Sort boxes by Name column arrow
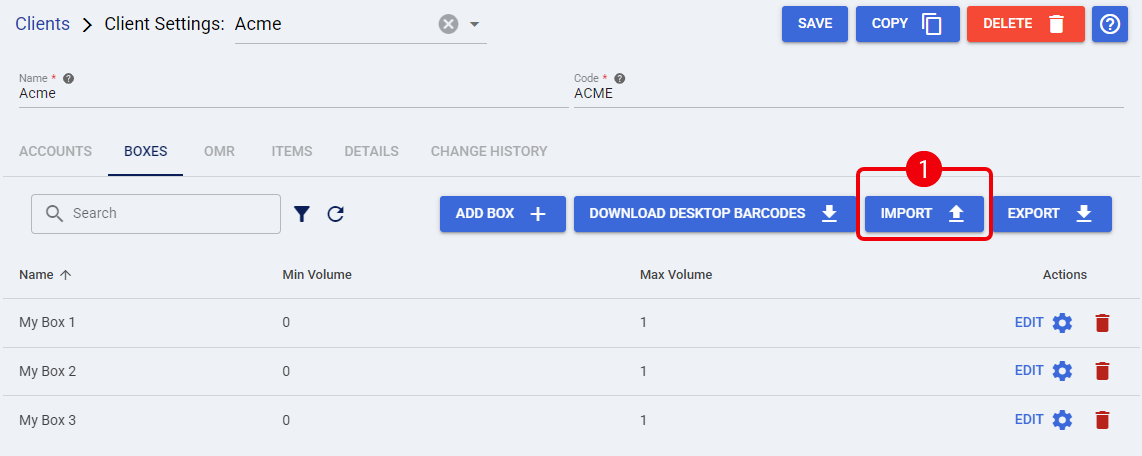This screenshot has height=456, width=1142. point(66,275)
